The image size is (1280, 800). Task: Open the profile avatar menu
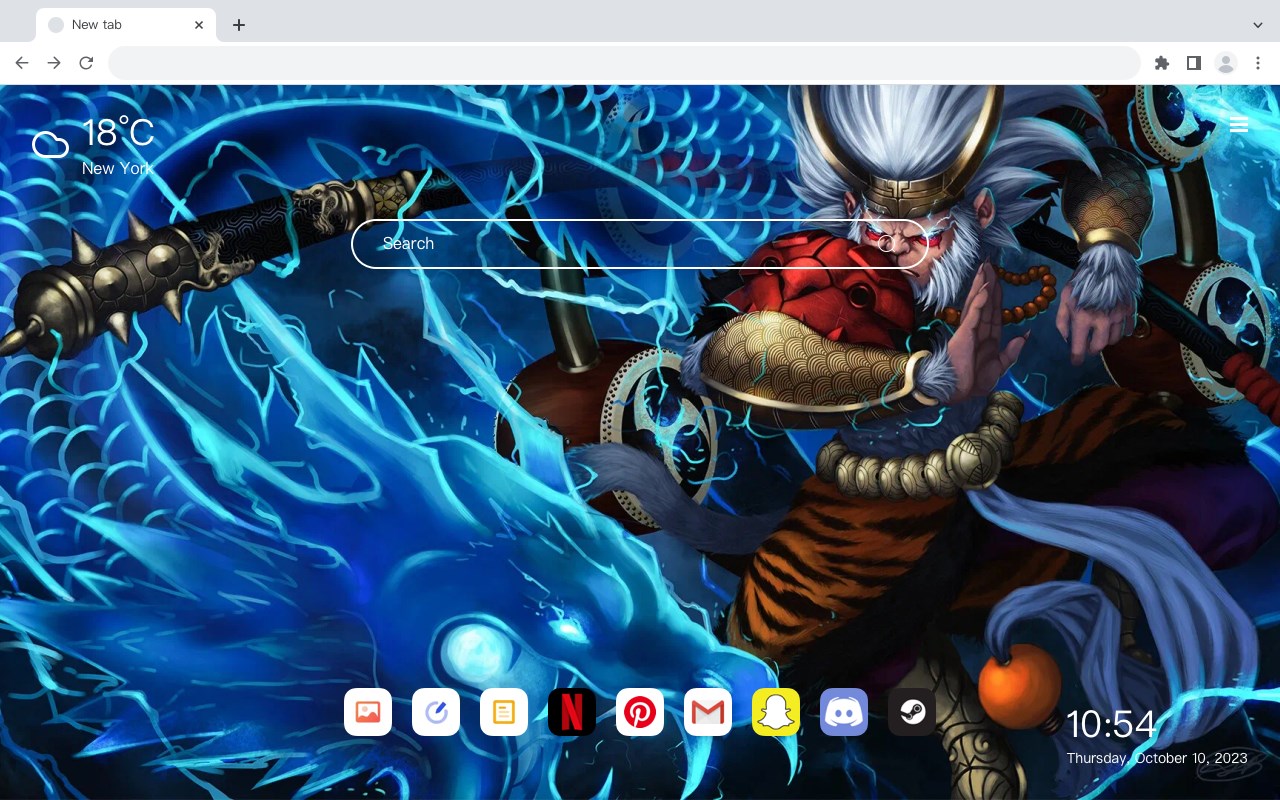[x=1226, y=63]
